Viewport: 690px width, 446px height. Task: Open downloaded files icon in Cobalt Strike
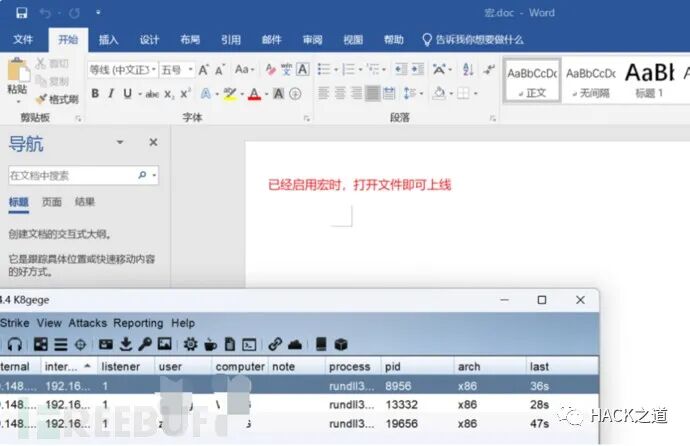tap(126, 344)
